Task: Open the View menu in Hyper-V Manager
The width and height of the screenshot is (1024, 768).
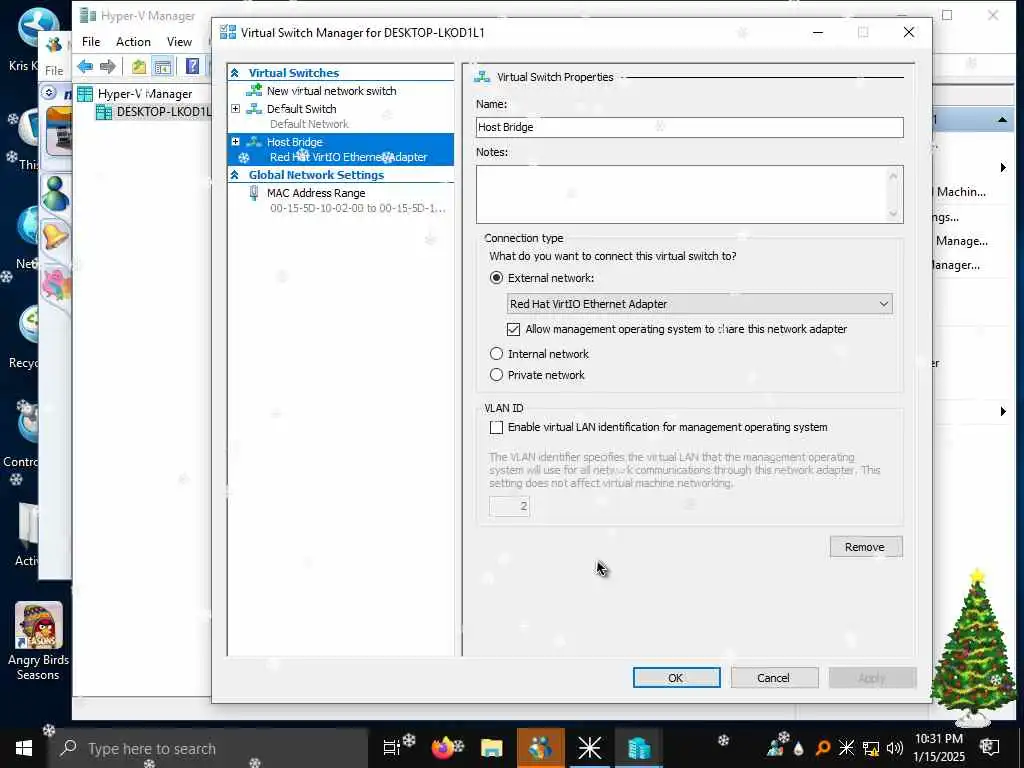Action: 179,42
